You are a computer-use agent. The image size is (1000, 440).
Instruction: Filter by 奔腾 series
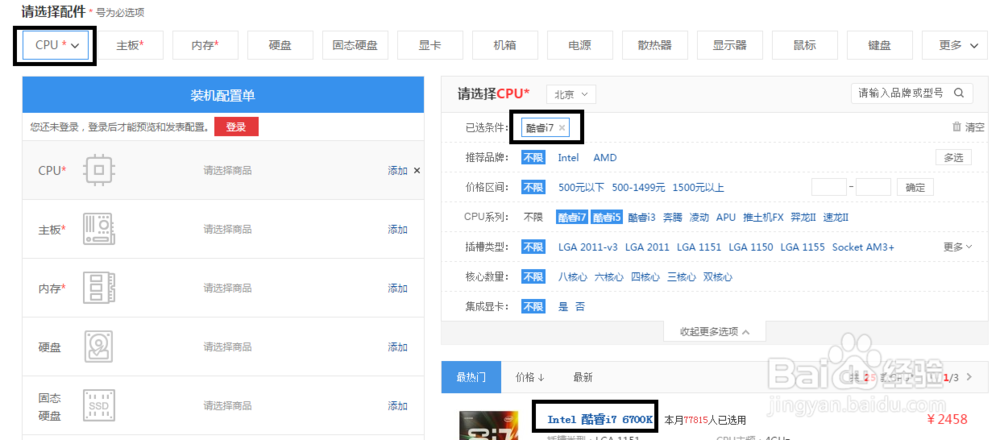(672, 217)
